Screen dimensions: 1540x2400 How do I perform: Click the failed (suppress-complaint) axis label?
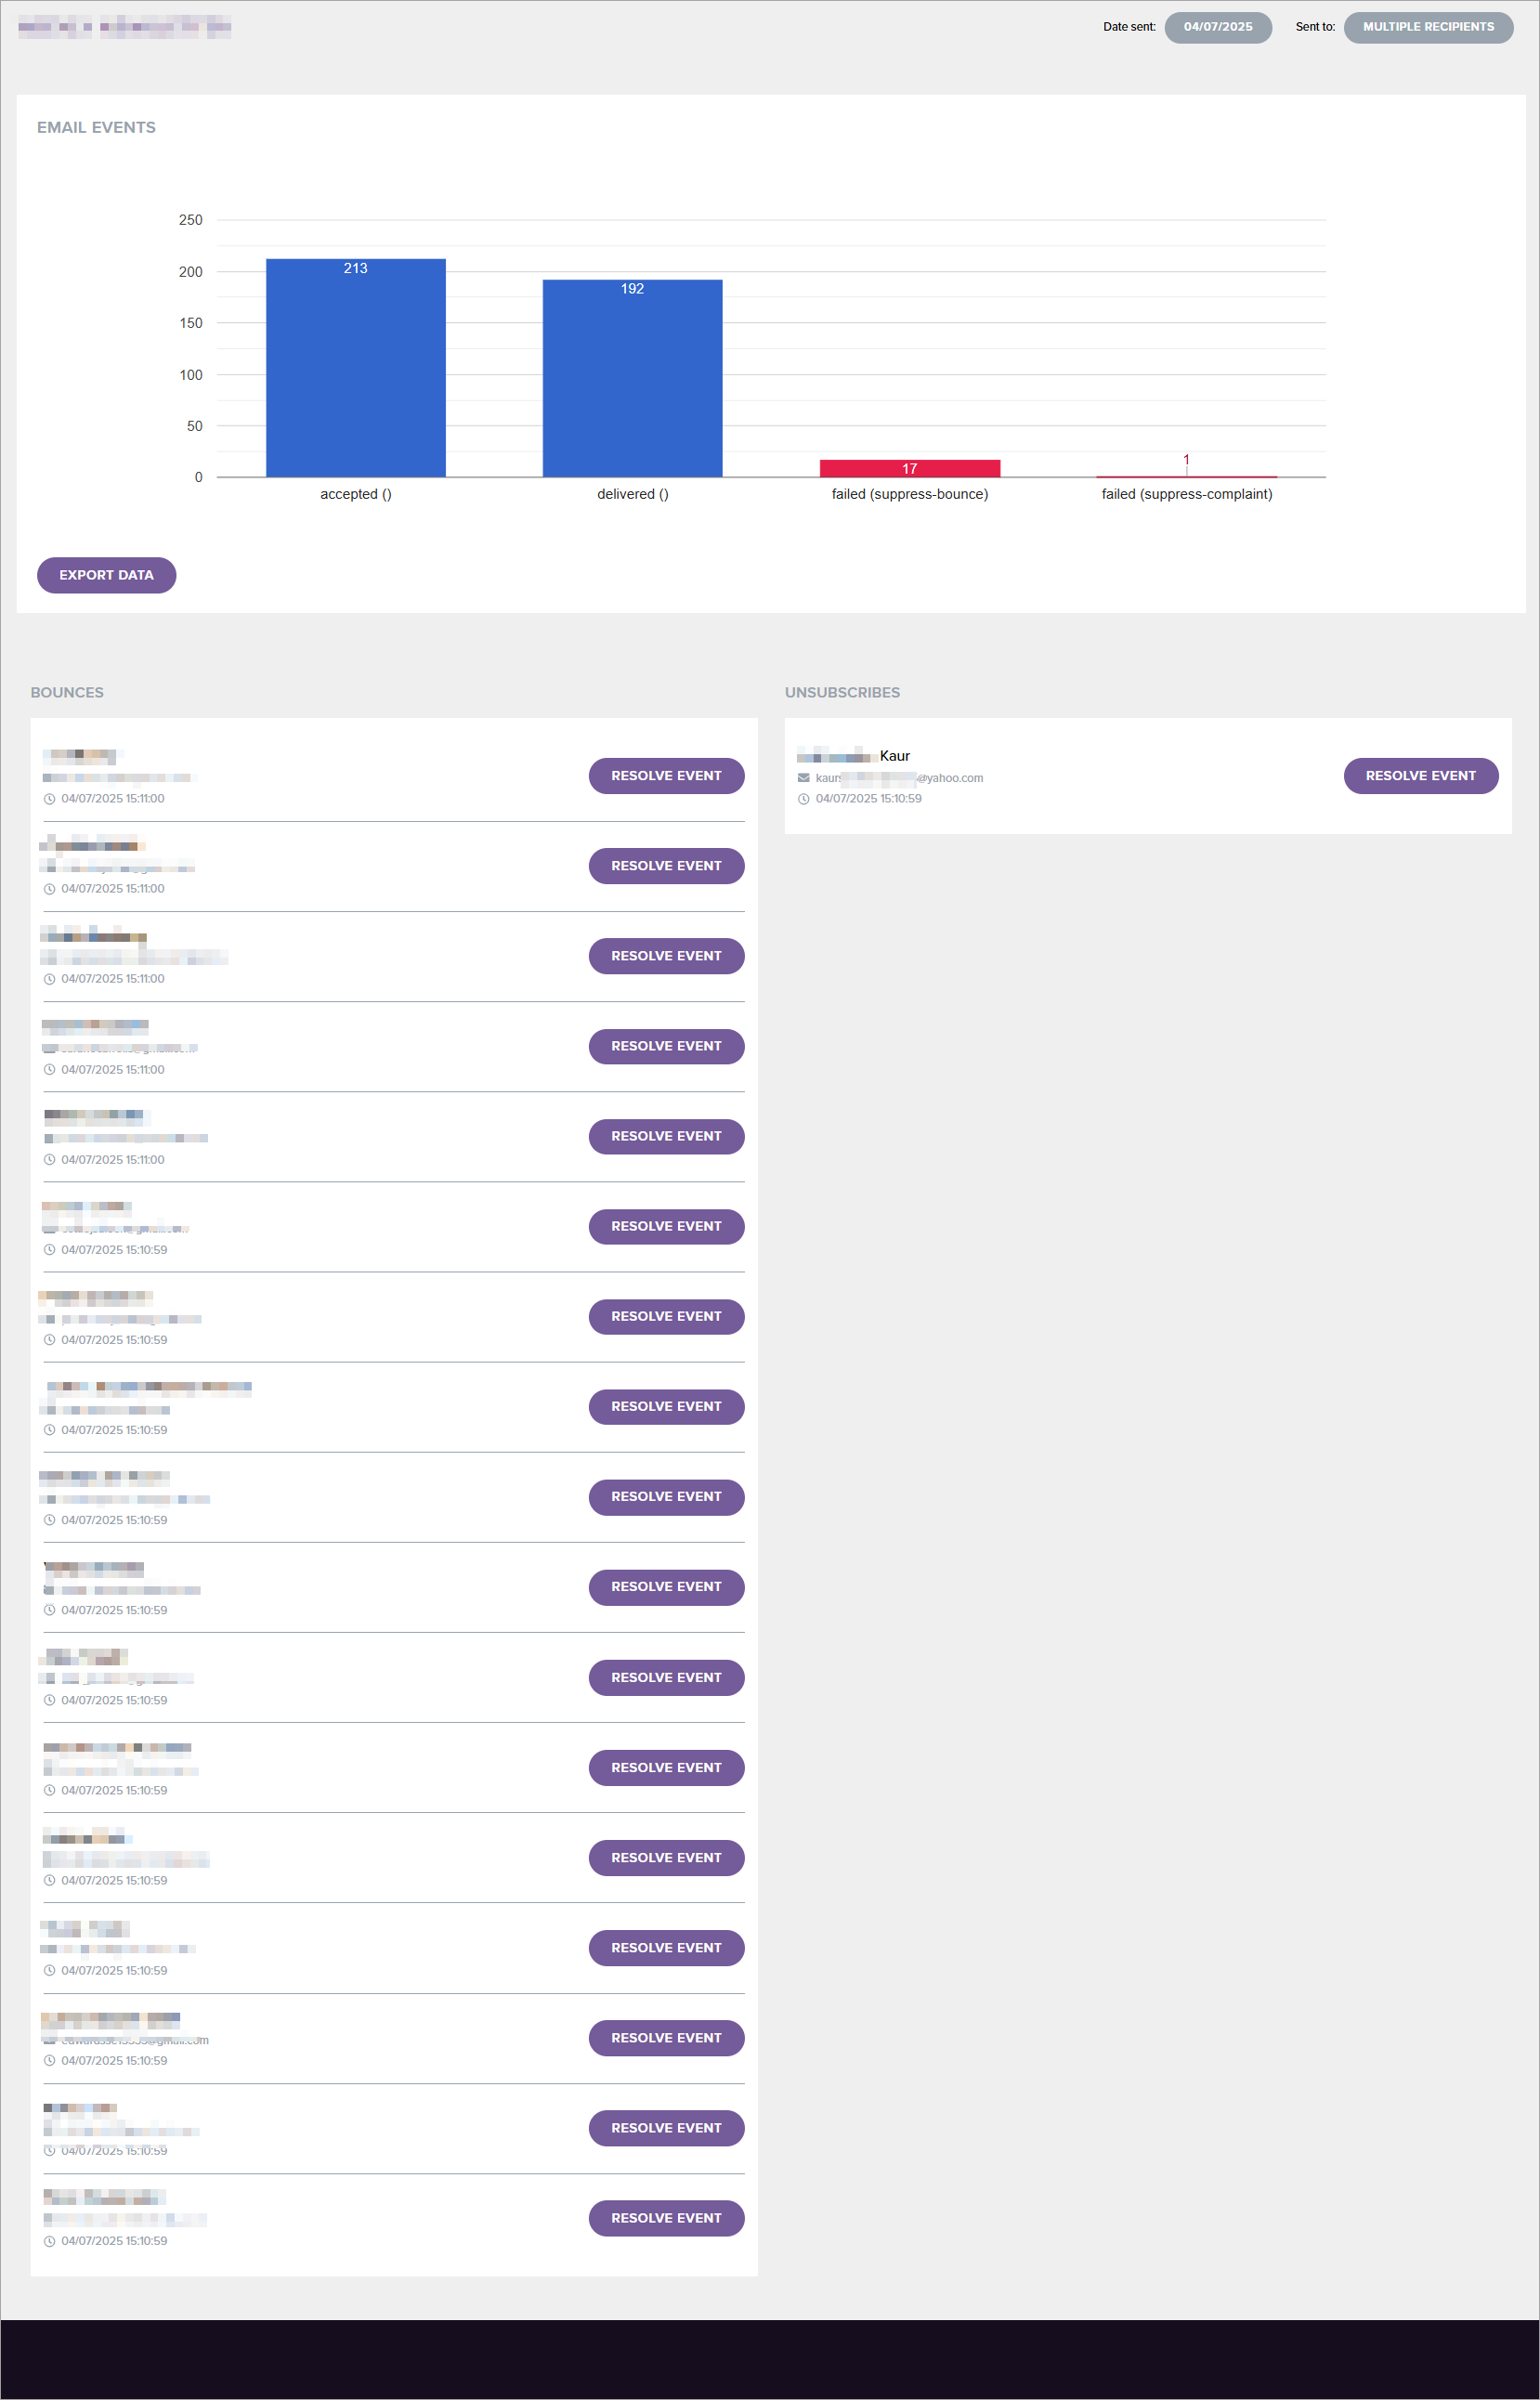pos(1186,494)
